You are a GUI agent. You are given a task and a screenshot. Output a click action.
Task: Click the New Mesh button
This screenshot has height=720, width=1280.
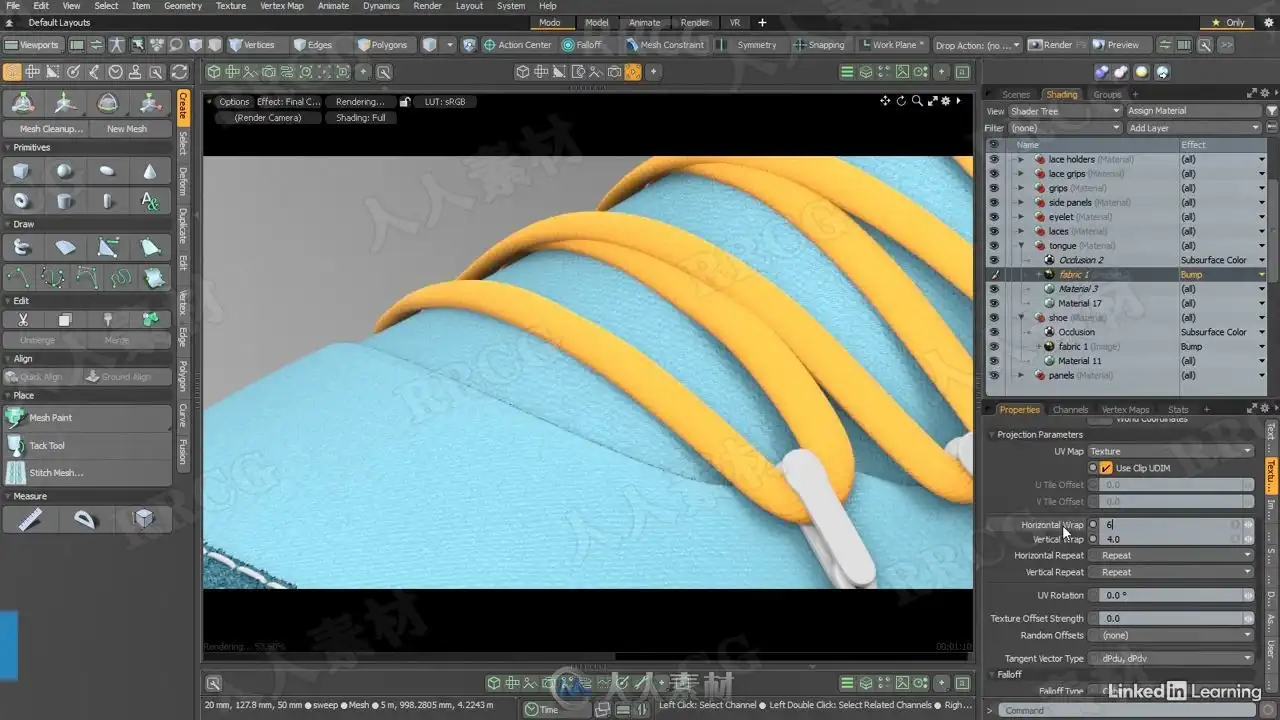pos(127,129)
